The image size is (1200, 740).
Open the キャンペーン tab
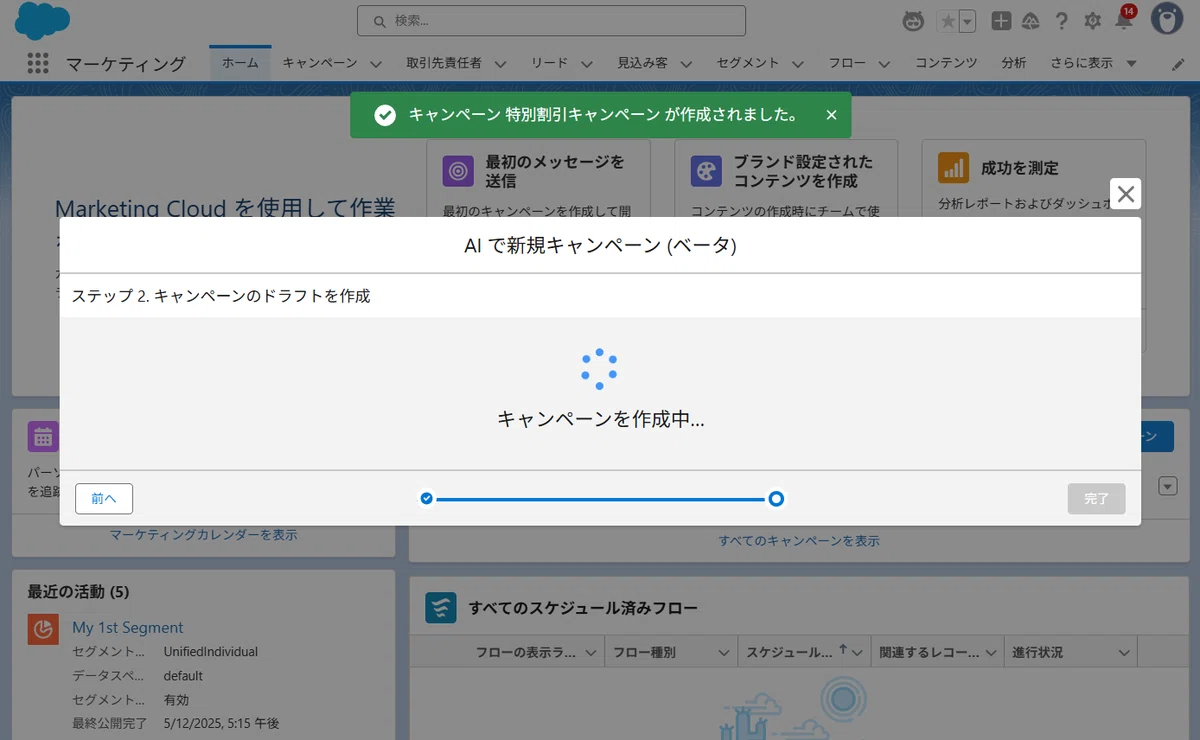(320, 63)
